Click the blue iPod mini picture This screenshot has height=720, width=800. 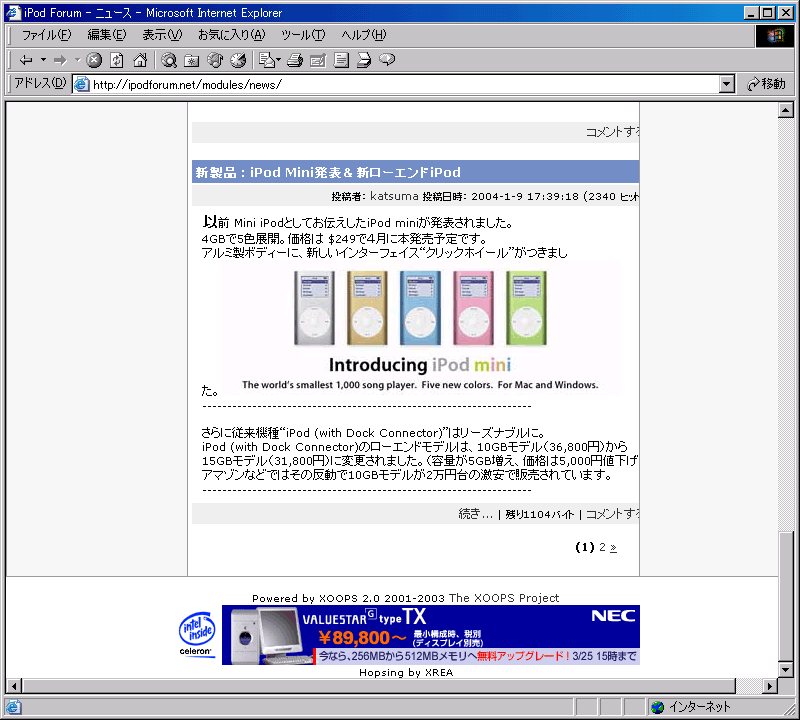420,308
